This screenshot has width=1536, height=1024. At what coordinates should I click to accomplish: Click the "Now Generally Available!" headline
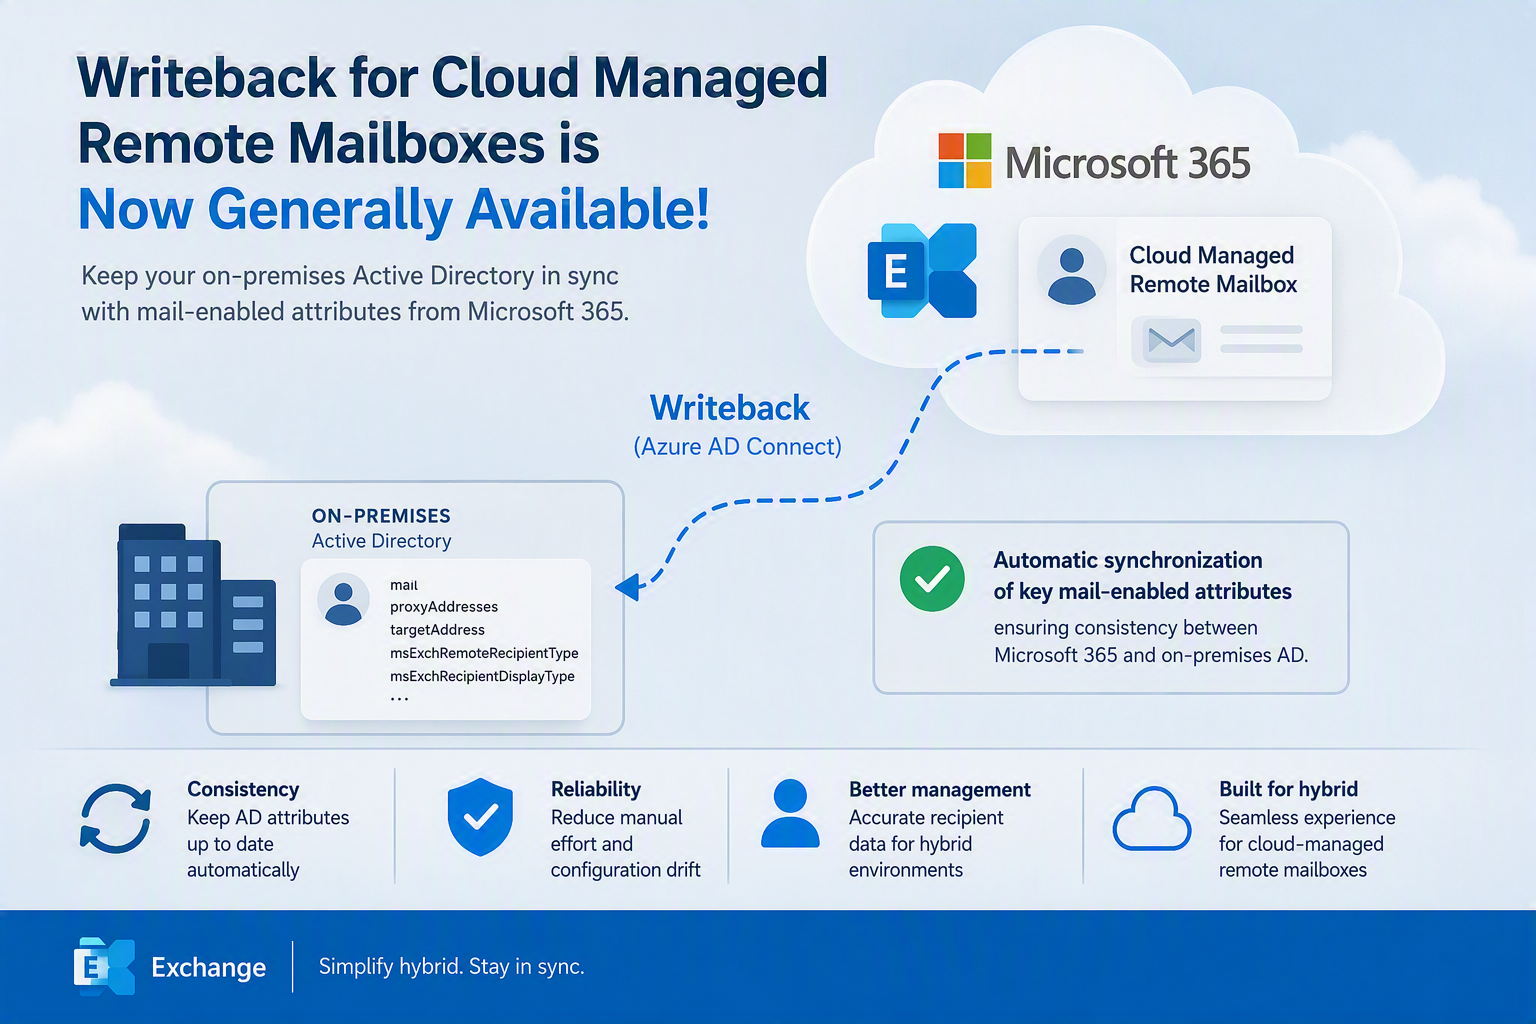click(394, 210)
